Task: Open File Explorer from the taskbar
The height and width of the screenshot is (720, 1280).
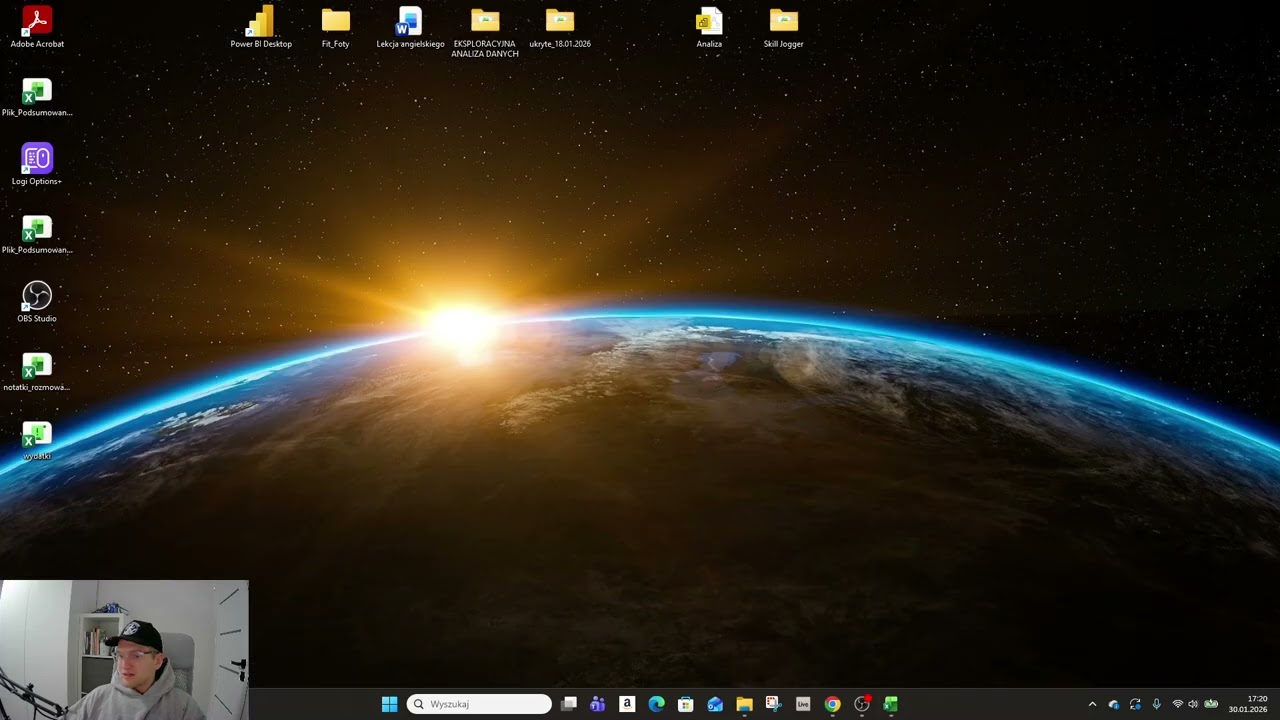Action: (x=744, y=704)
